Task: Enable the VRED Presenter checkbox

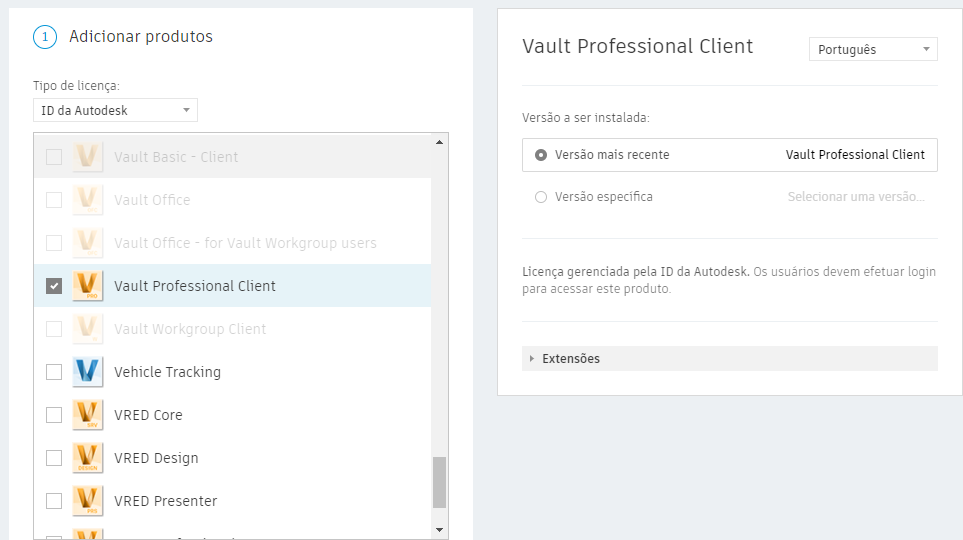Action: tap(54, 501)
